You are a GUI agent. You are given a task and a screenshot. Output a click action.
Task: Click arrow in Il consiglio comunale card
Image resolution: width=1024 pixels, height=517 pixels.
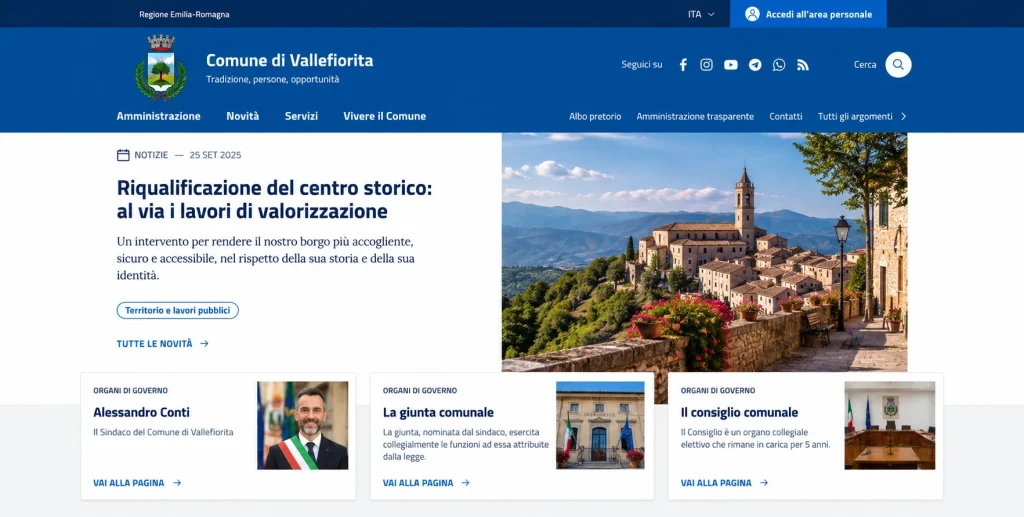tap(764, 483)
